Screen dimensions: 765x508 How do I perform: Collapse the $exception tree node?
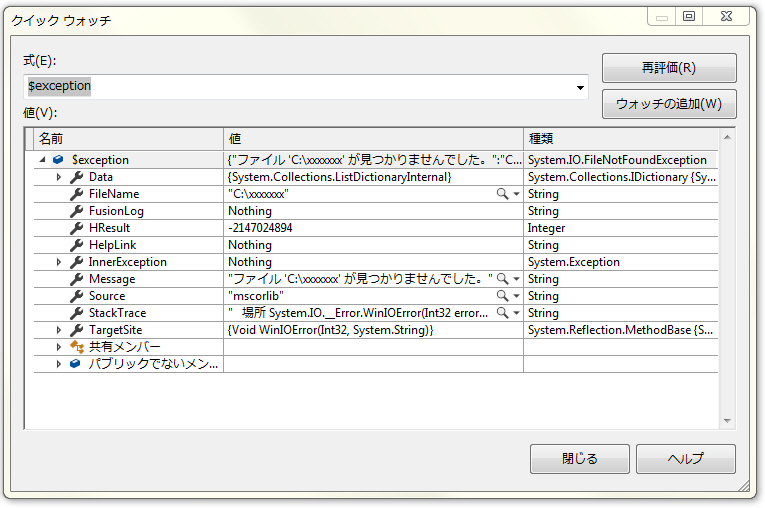[43, 160]
